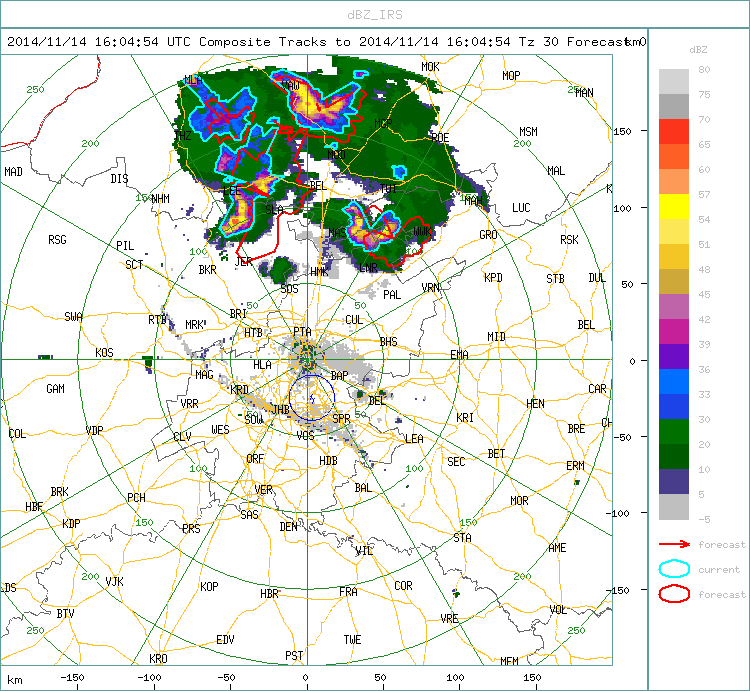Select the green 20-30 dBZ legend swatch

click(x=674, y=431)
